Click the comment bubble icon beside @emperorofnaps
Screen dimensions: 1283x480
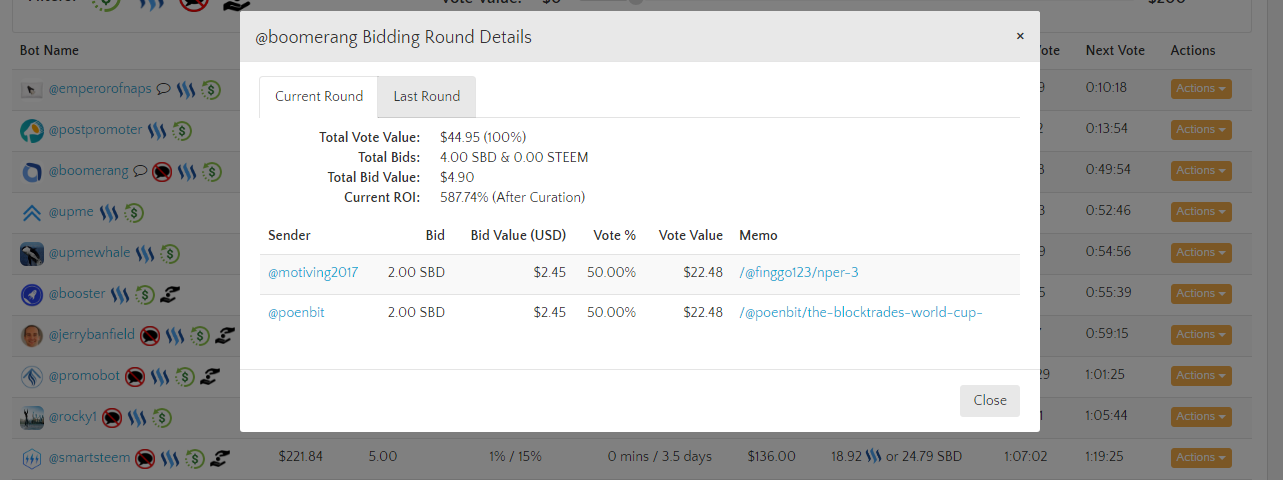coord(164,88)
